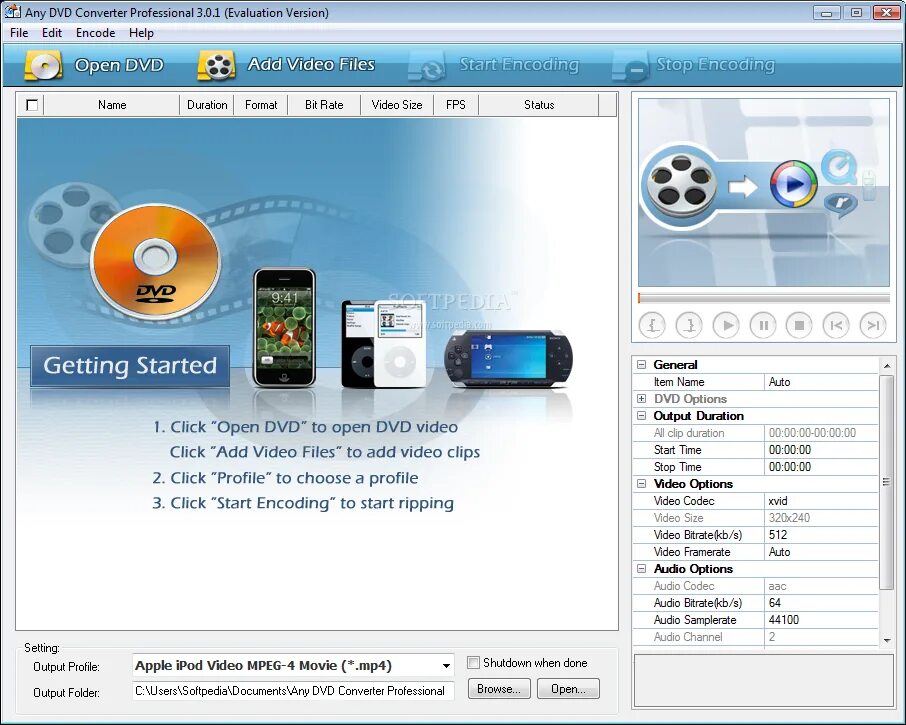Image resolution: width=906 pixels, height=725 pixels.
Task: Click the Audio Bitrate value 64
Action: [821, 603]
